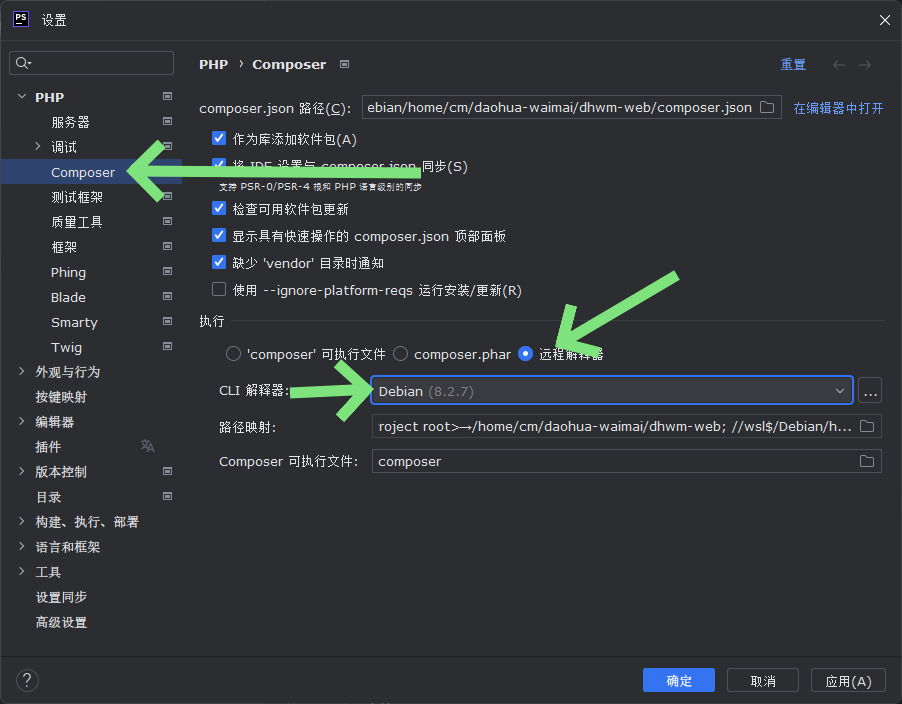The image size is (902, 704).
Task: Click the project-level icon beside PHP
Action: pyautogui.click(x=167, y=96)
